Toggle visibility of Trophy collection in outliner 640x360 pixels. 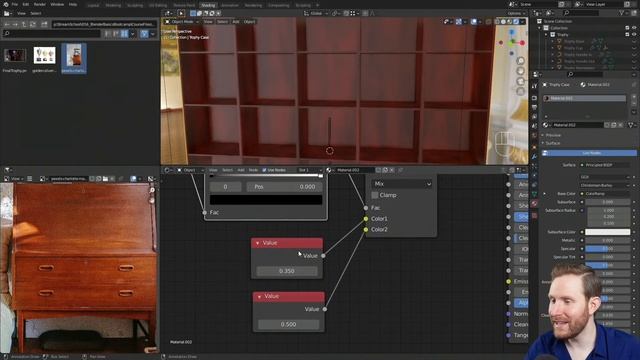click(634, 34)
